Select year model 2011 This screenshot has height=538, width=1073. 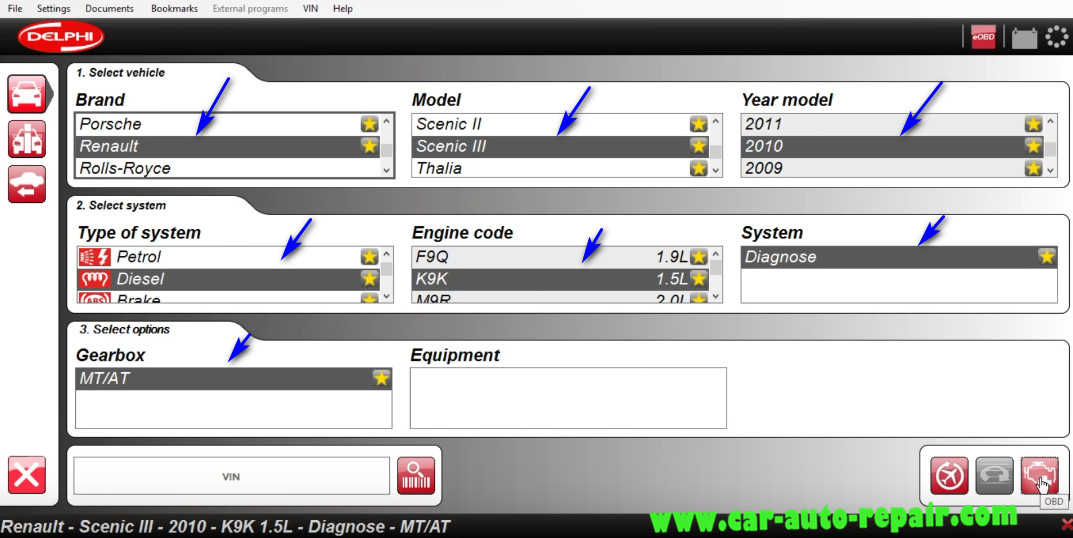[893, 124]
